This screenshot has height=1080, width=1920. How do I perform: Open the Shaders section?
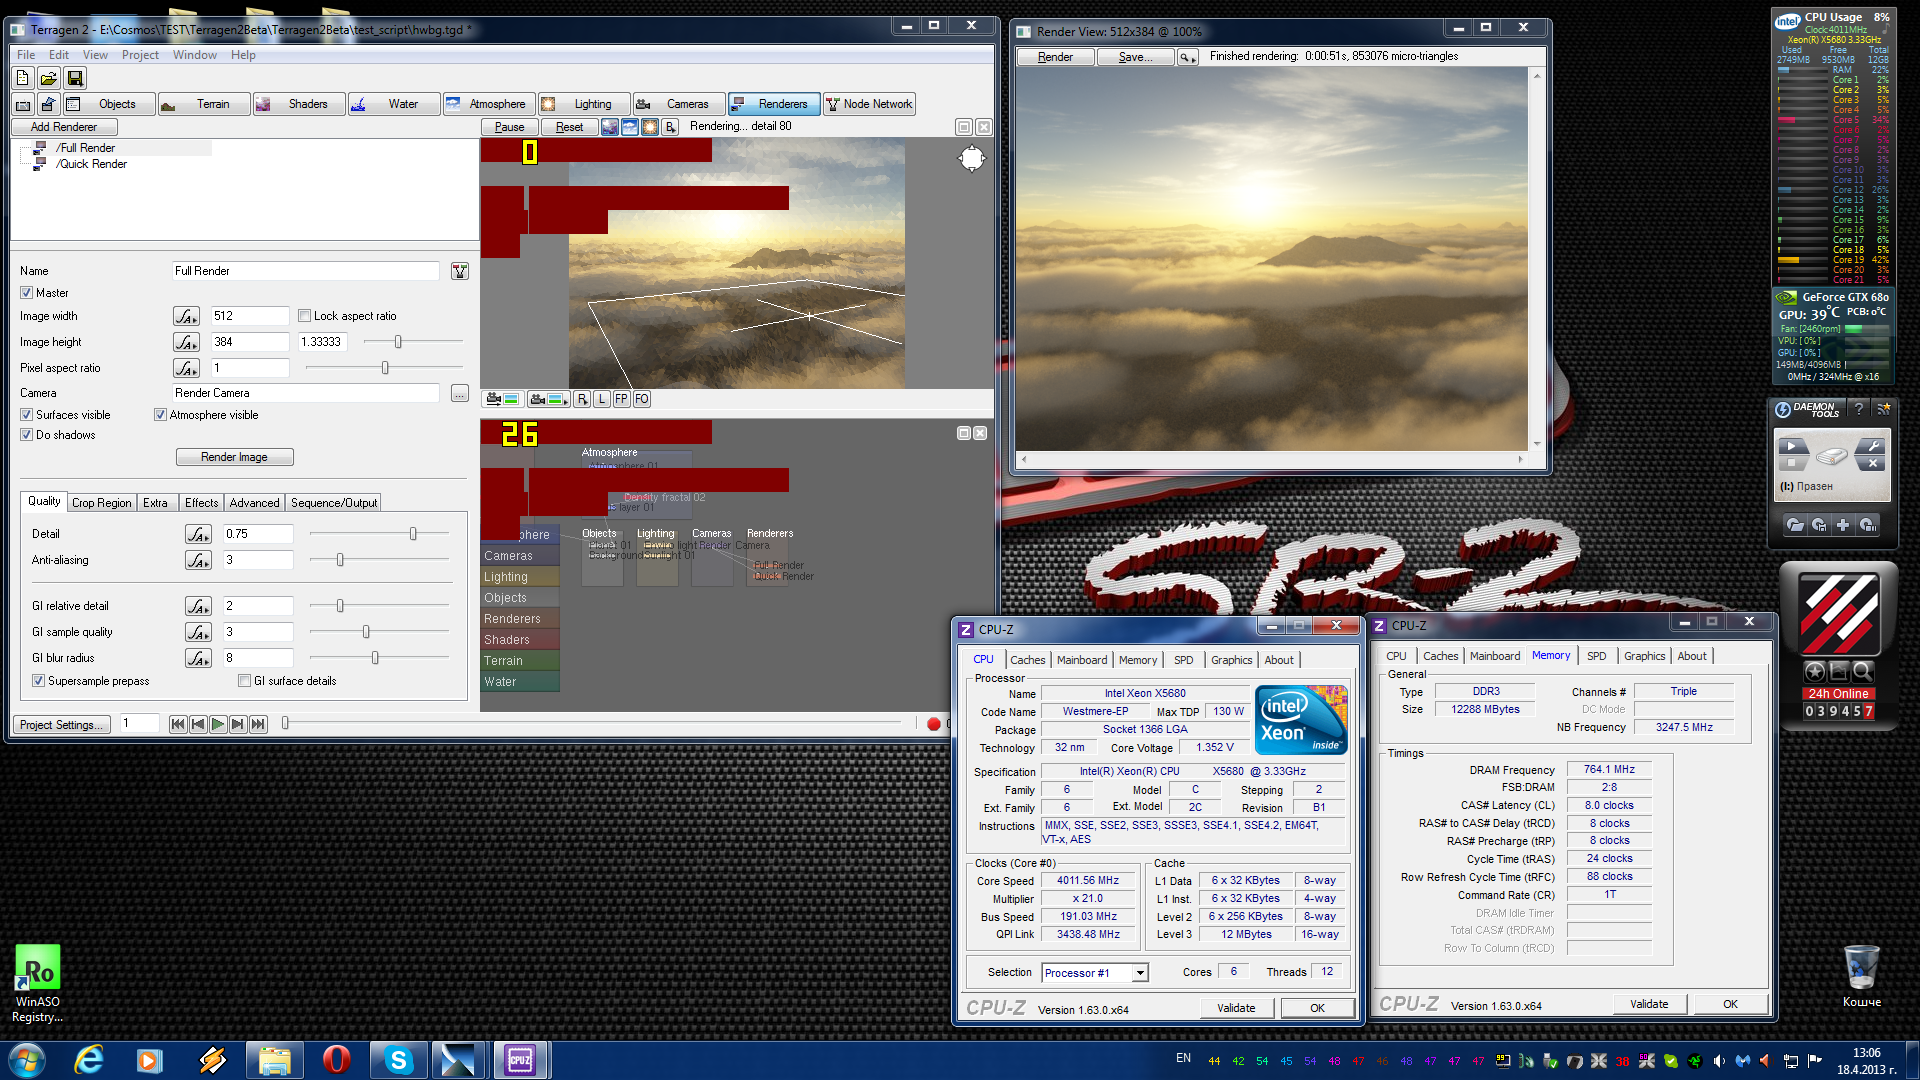[299, 104]
